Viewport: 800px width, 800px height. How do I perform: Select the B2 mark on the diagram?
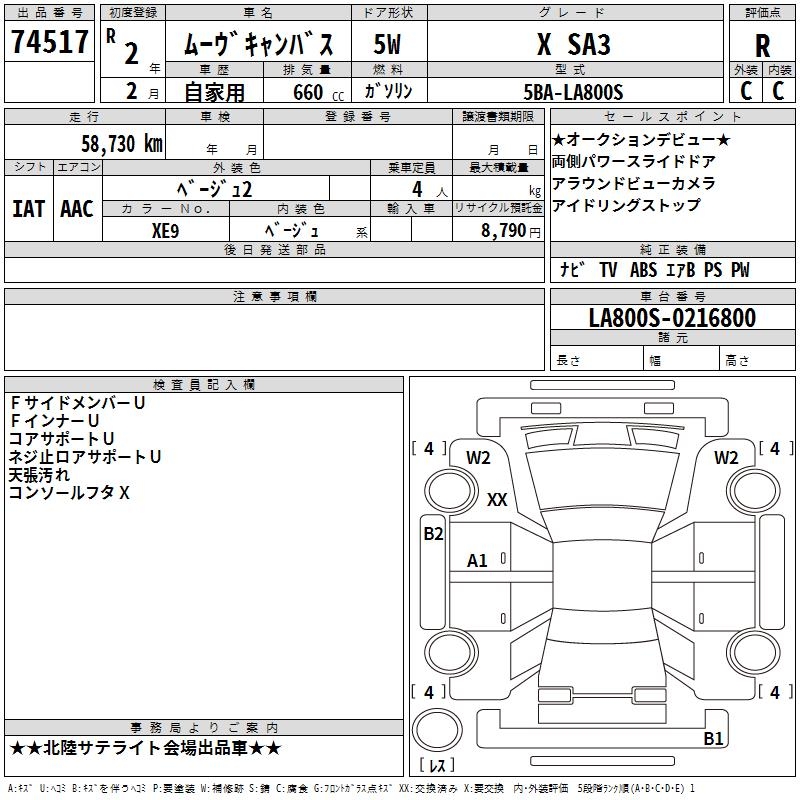(432, 534)
